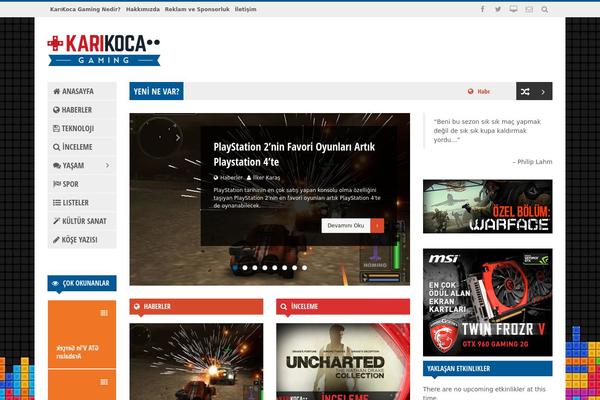Click the chat bubble icon beside Yaşam
This screenshot has width=600, height=400.
pos(57,166)
